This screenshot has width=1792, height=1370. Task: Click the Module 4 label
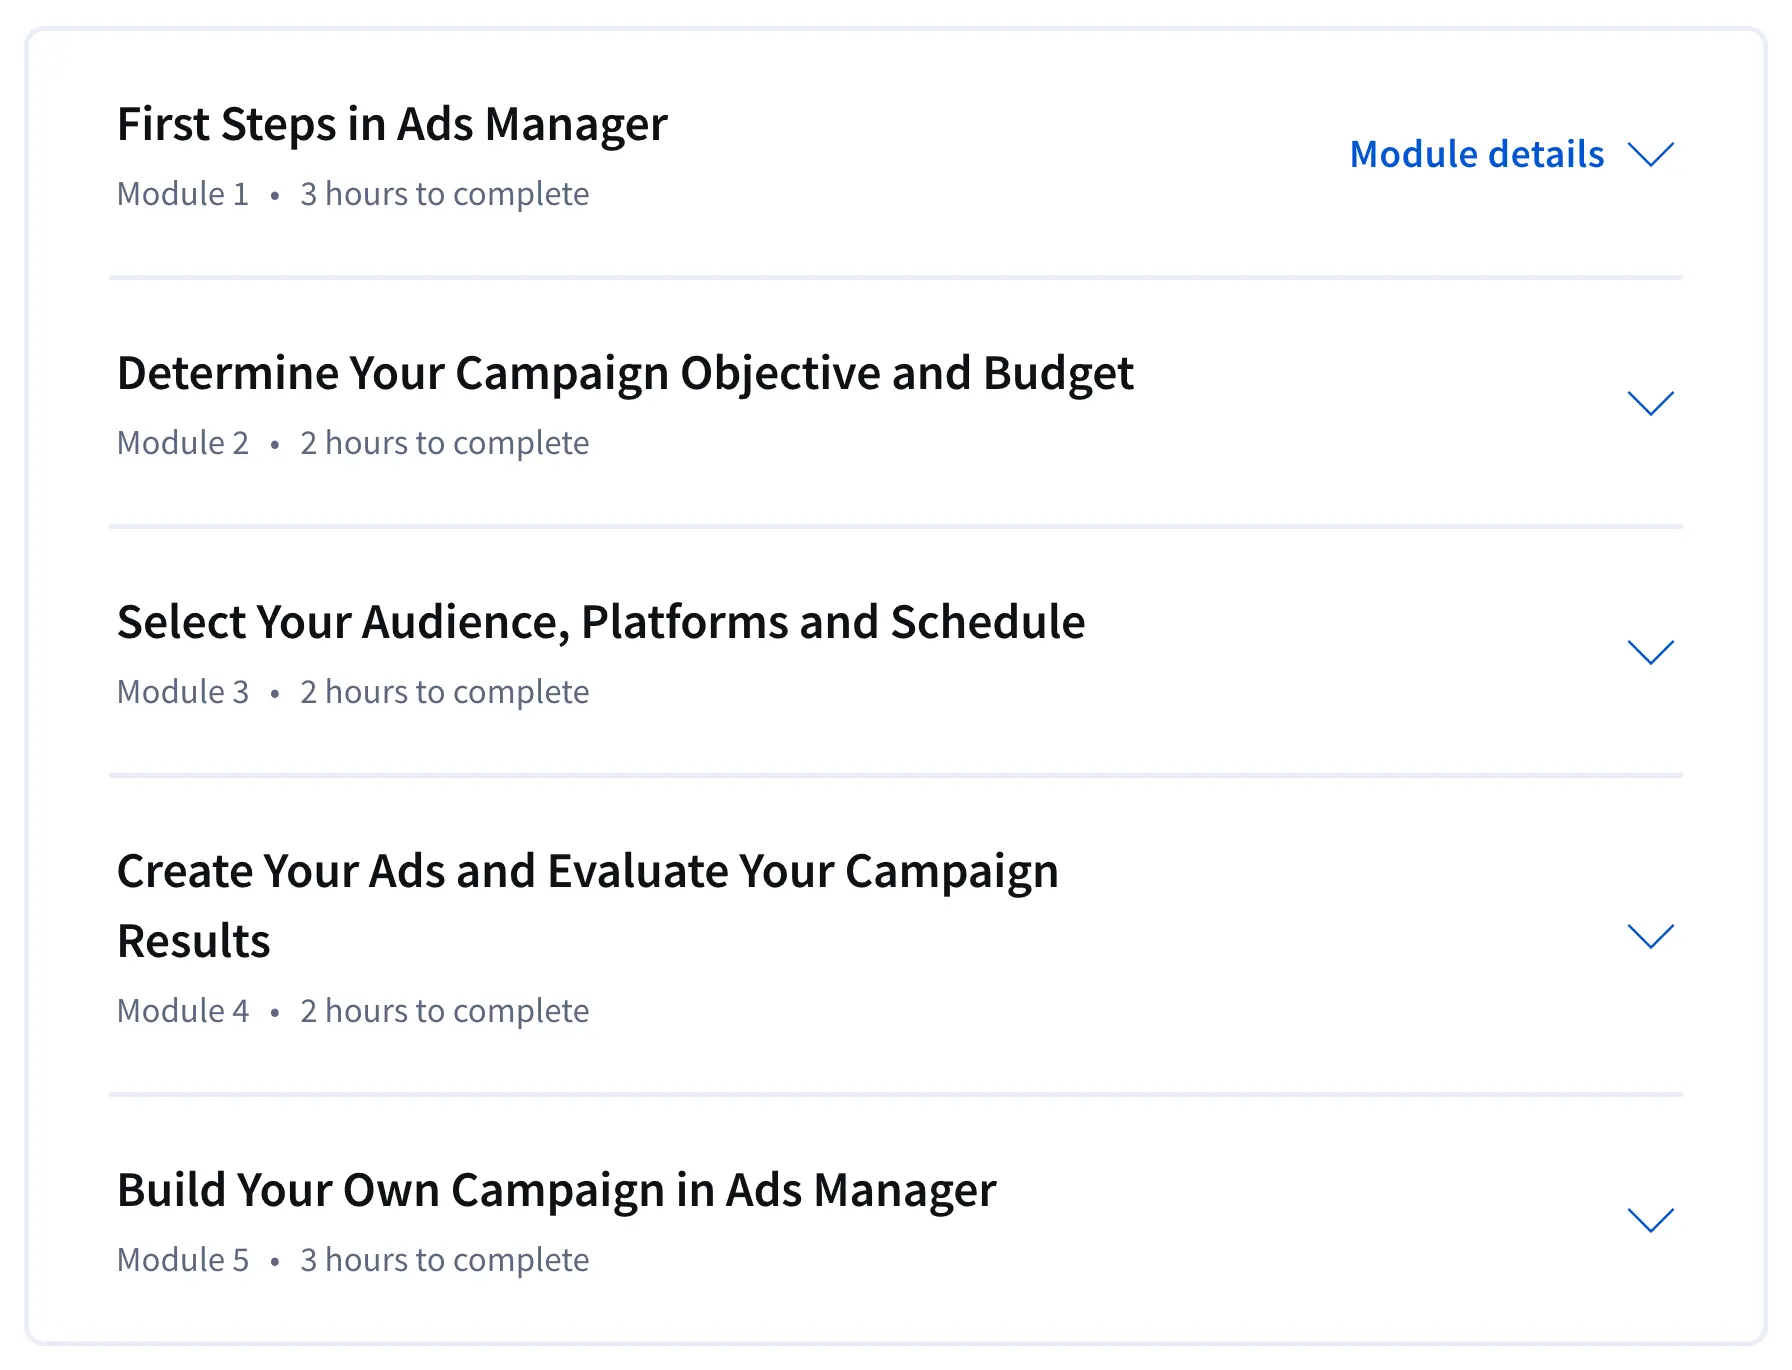[x=183, y=1011]
